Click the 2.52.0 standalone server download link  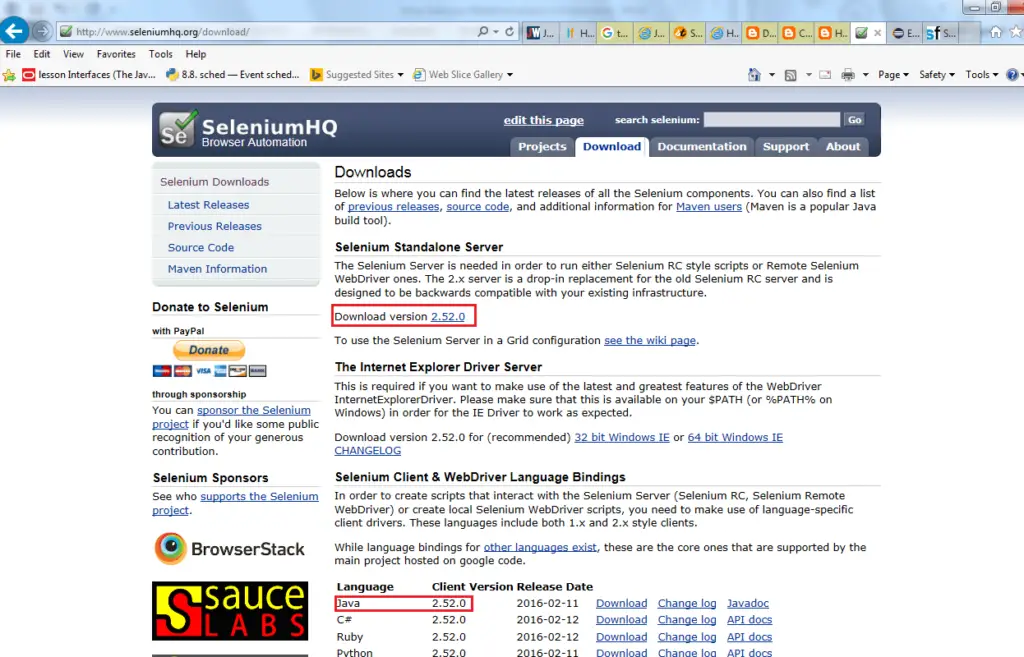[x=447, y=317]
